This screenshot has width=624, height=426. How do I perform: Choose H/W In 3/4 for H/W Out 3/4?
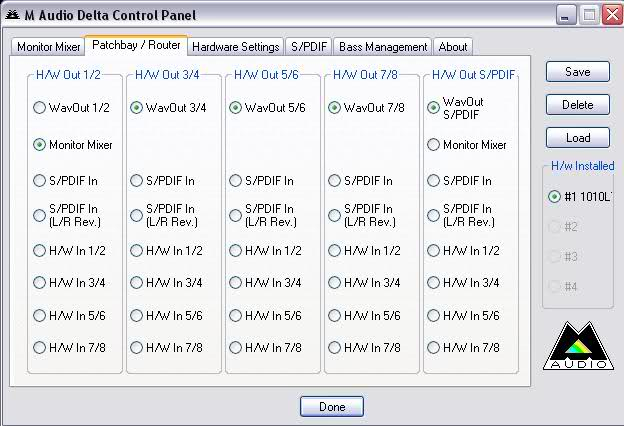pyautogui.click(x=137, y=283)
